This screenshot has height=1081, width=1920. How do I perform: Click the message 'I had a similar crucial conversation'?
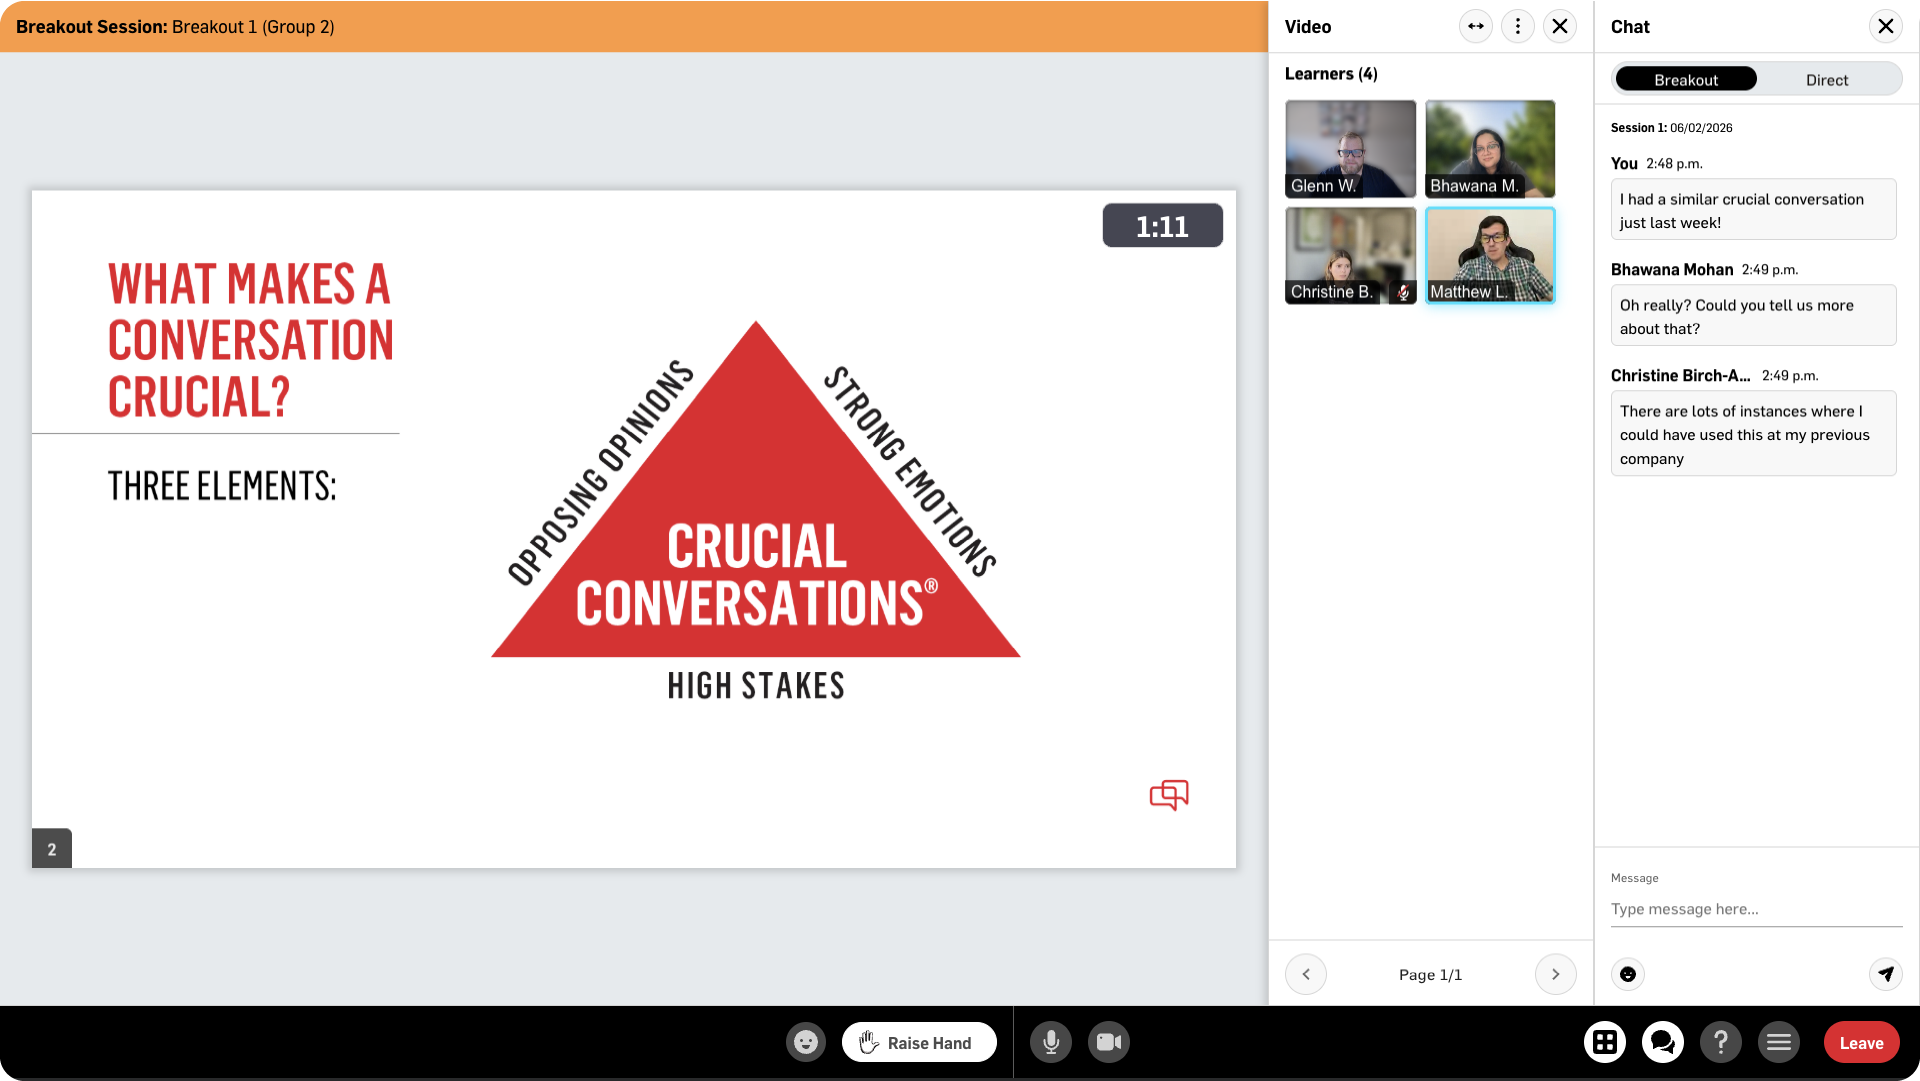pyautogui.click(x=1753, y=210)
